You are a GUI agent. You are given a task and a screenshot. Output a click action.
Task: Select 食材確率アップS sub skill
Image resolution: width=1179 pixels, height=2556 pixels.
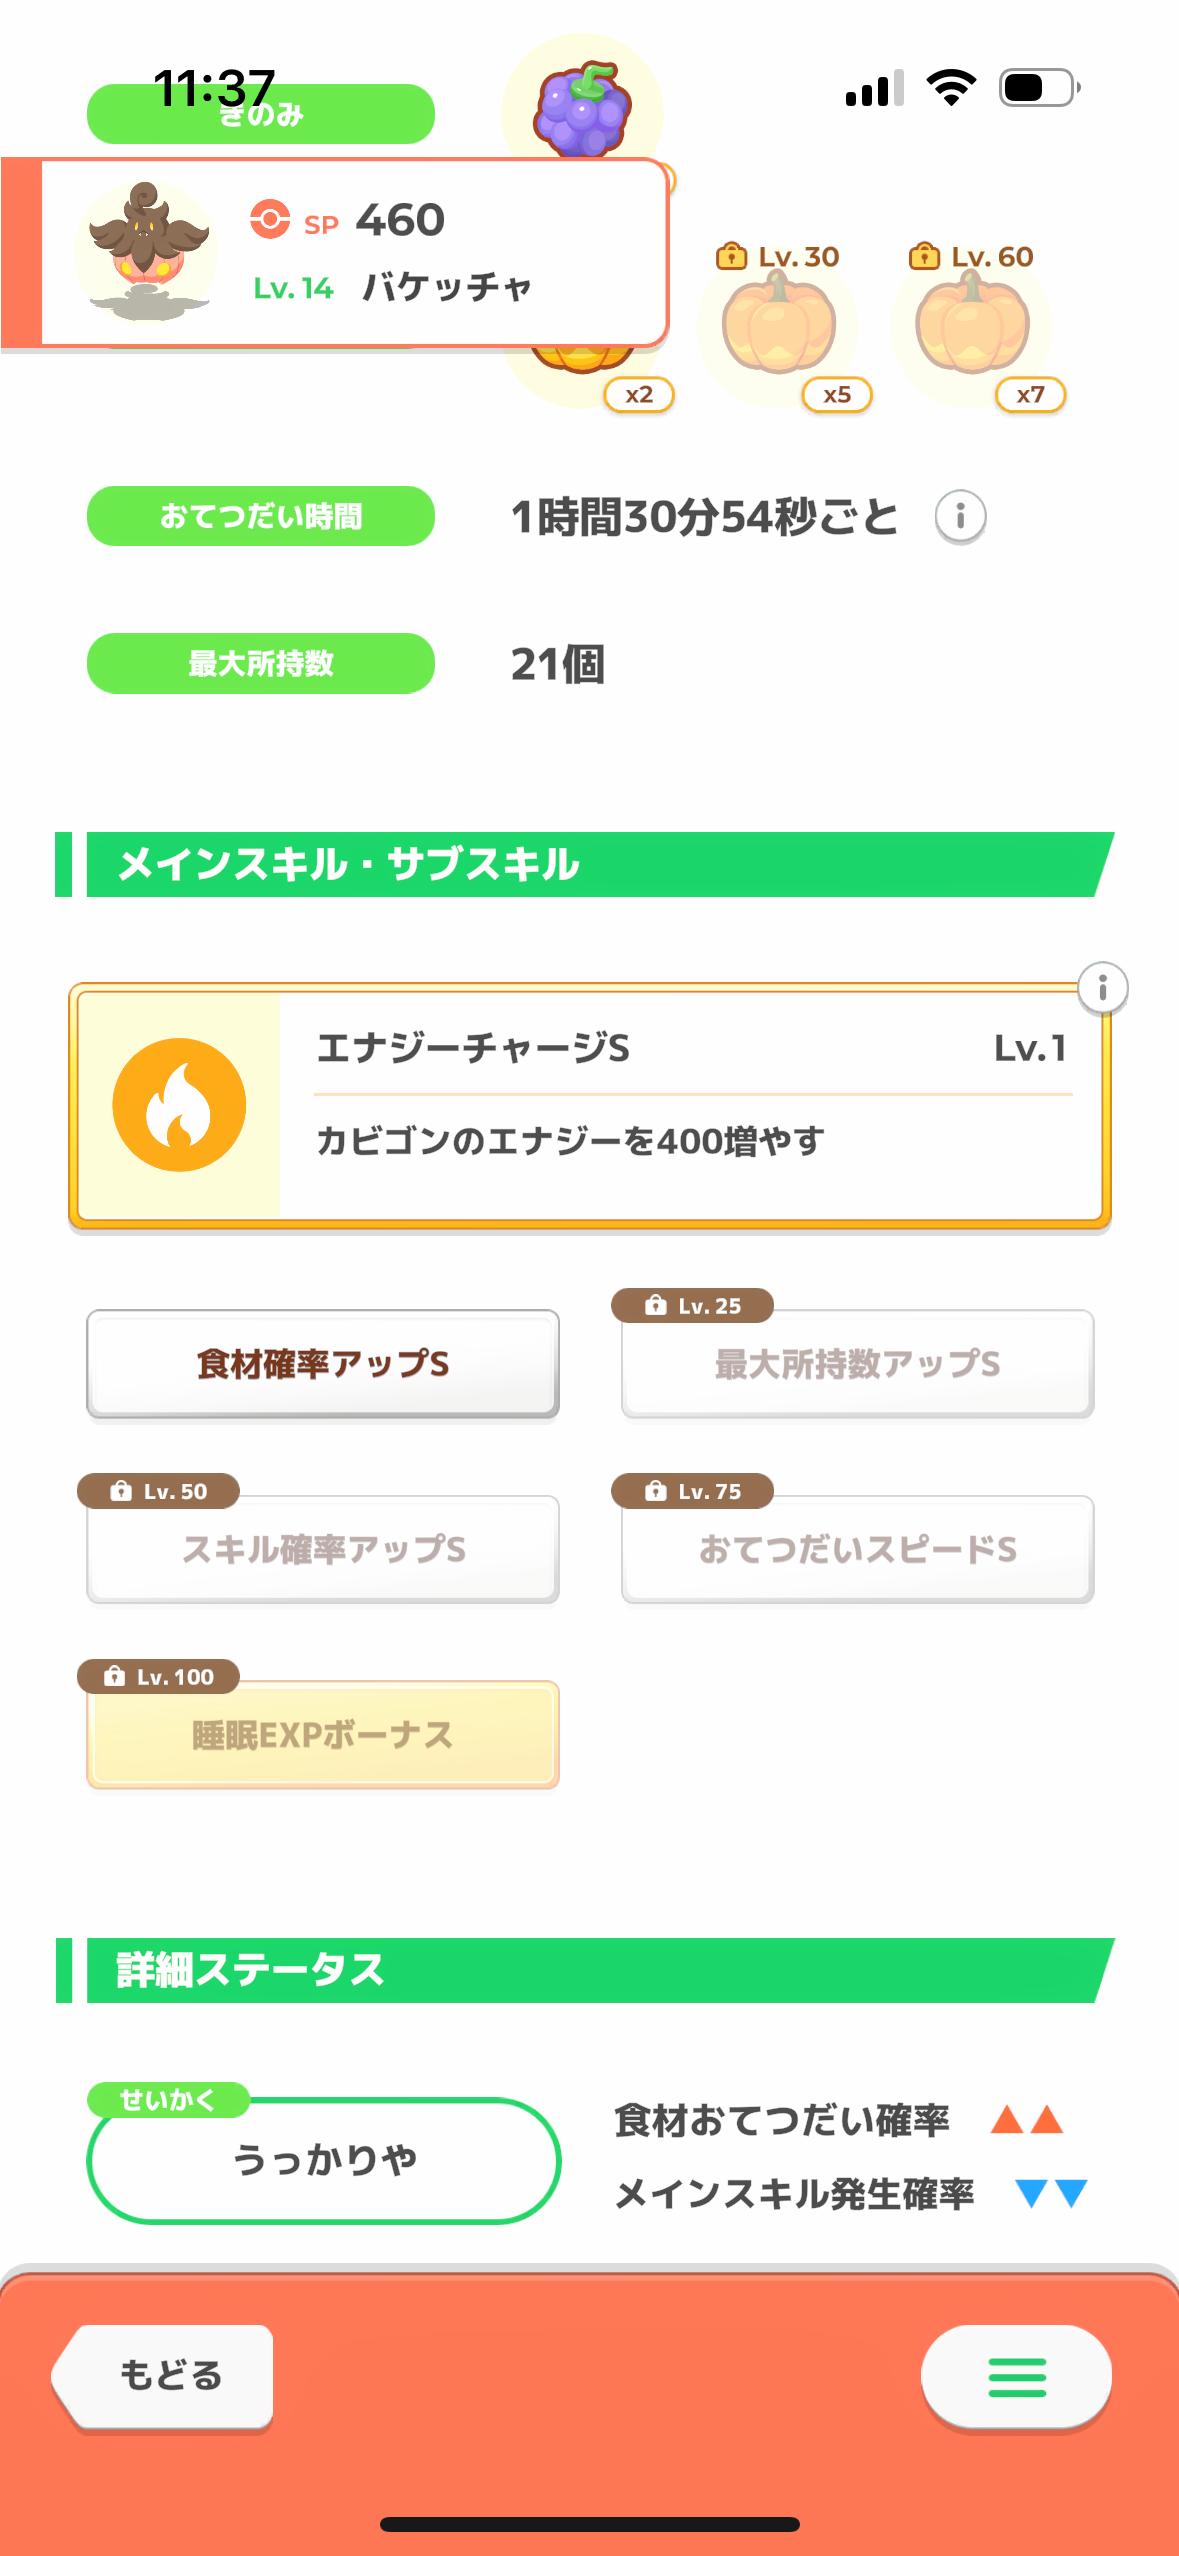click(x=322, y=1364)
